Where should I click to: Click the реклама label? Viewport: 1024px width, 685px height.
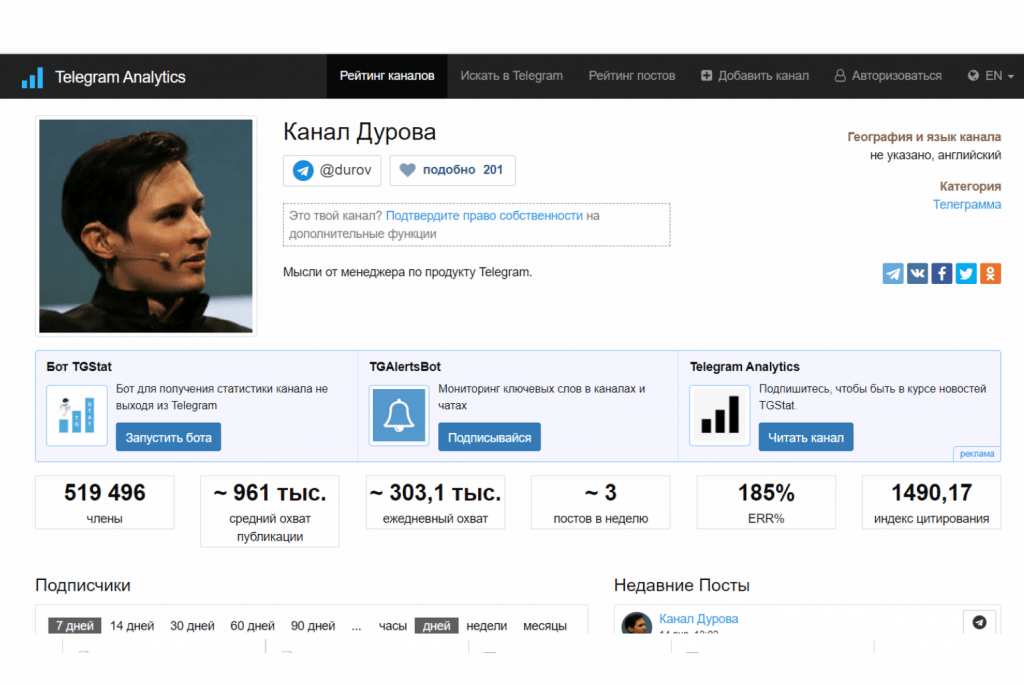pos(977,453)
